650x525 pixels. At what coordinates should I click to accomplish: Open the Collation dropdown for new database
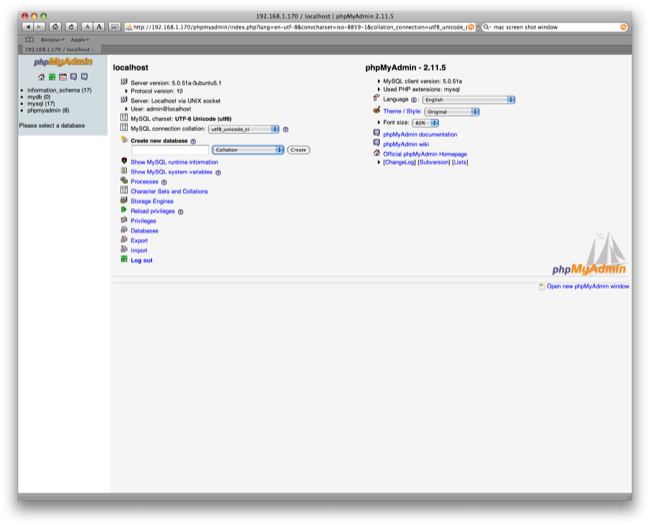tap(248, 150)
